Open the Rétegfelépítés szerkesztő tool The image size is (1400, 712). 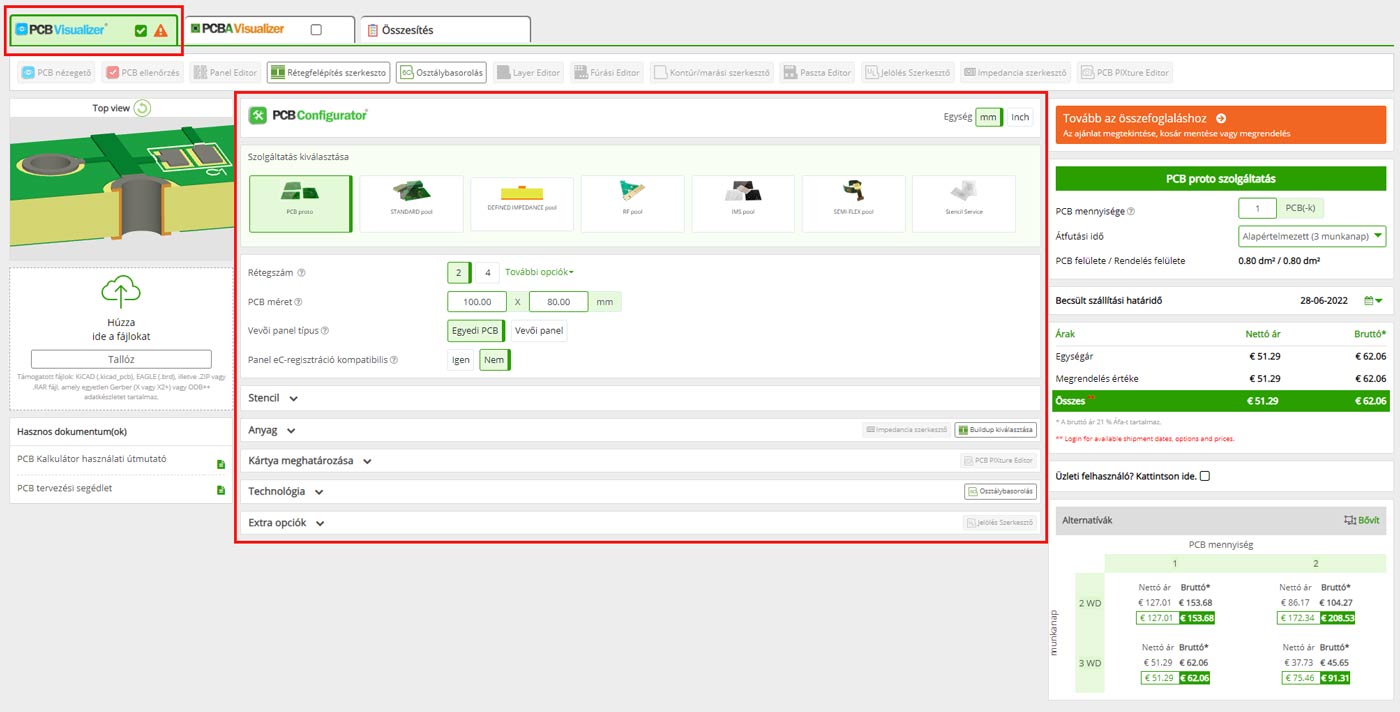(x=327, y=73)
